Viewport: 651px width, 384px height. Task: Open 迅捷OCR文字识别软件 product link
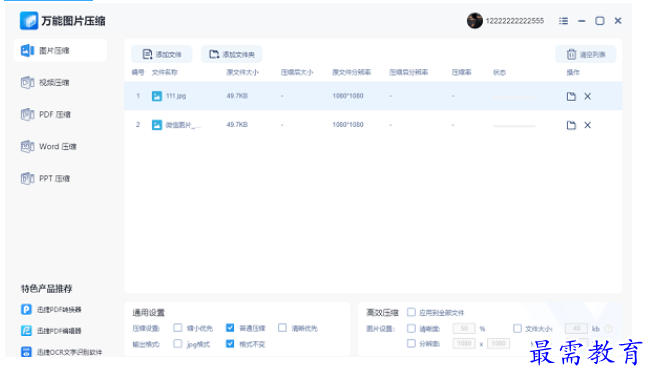[x=69, y=352]
